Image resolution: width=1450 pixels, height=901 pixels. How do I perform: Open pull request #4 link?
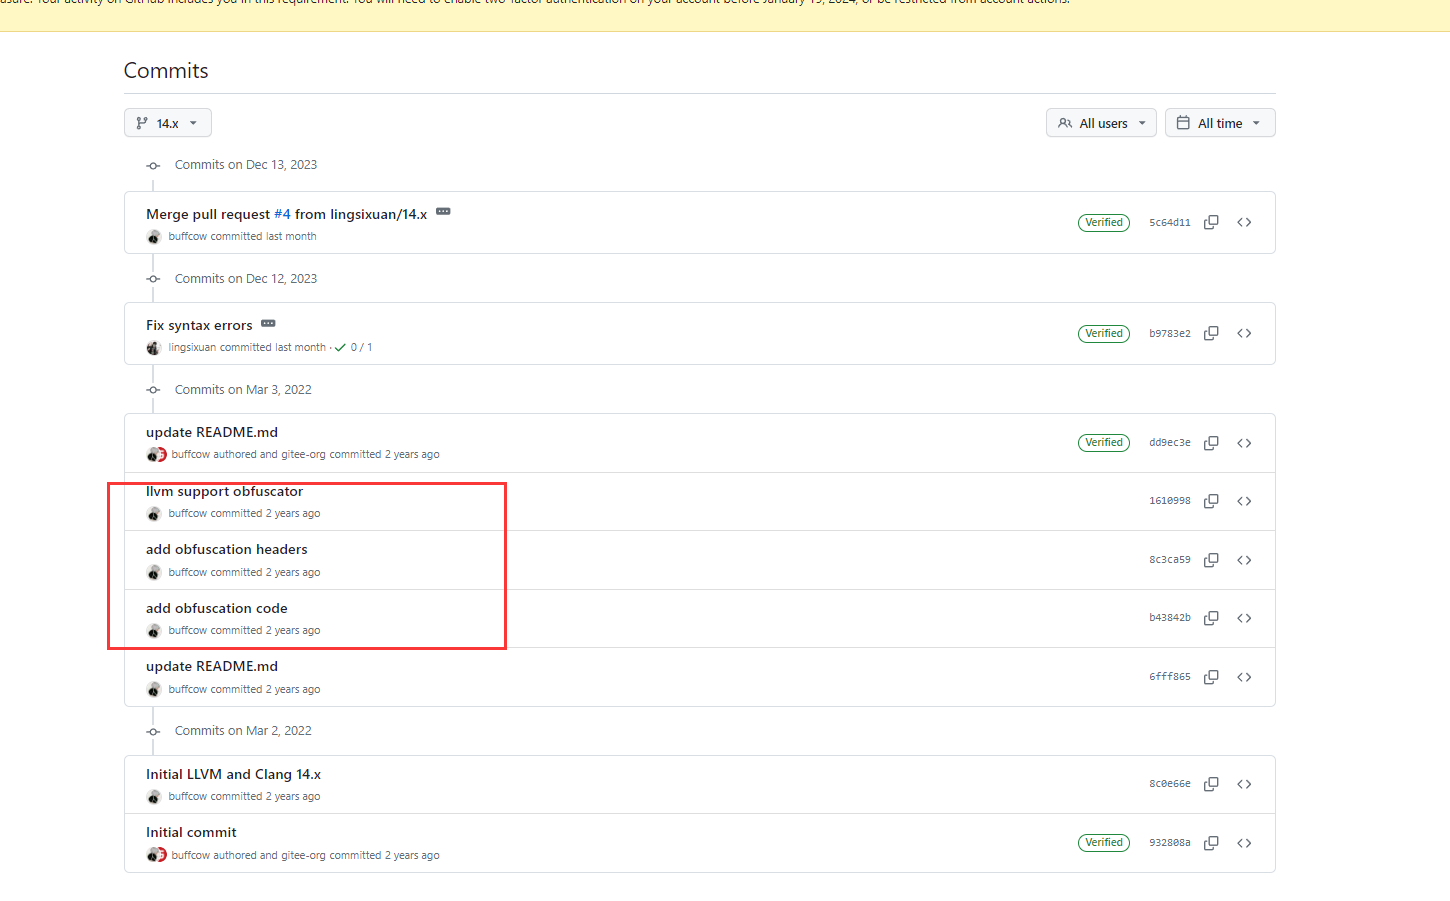[x=282, y=214]
